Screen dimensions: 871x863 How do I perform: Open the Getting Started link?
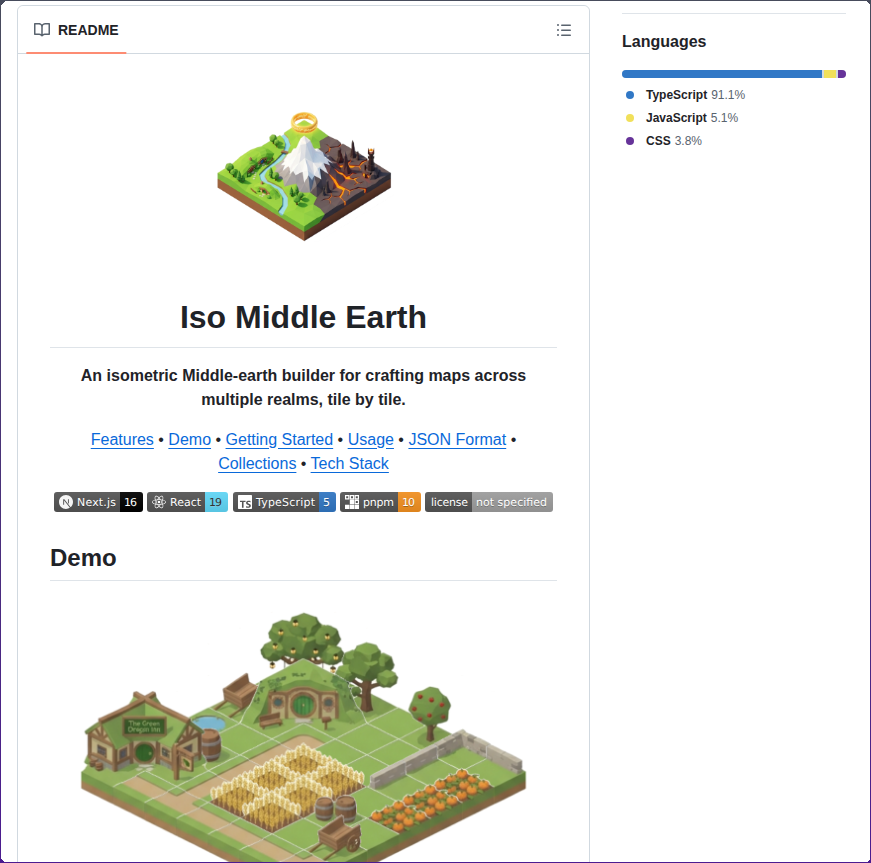(279, 439)
